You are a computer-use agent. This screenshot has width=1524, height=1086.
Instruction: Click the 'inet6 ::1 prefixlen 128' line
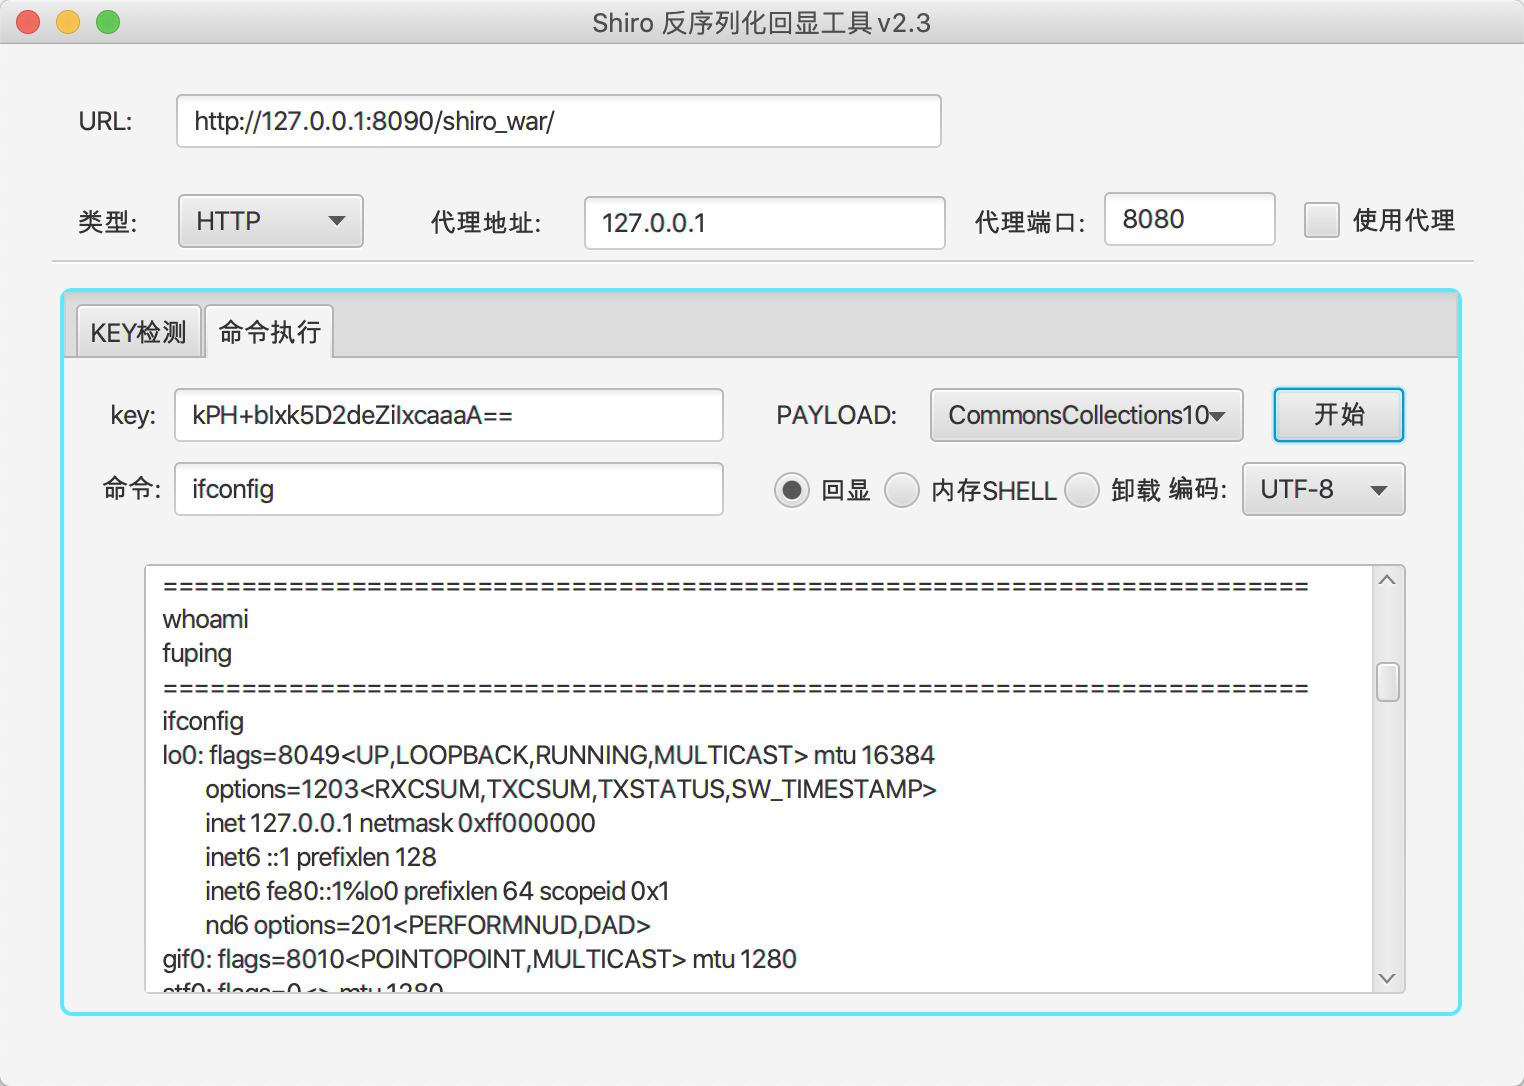(321, 857)
